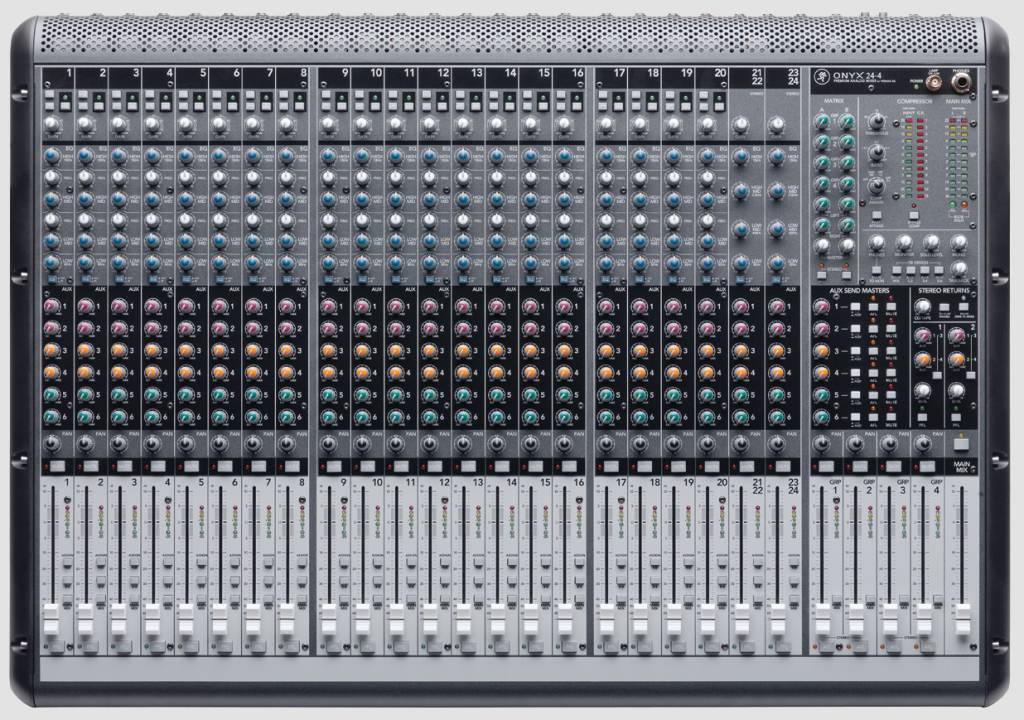Screen dimensions: 1024x720
Task: Click channel 5 High EQ knob
Action: pyautogui.click(x=186, y=155)
